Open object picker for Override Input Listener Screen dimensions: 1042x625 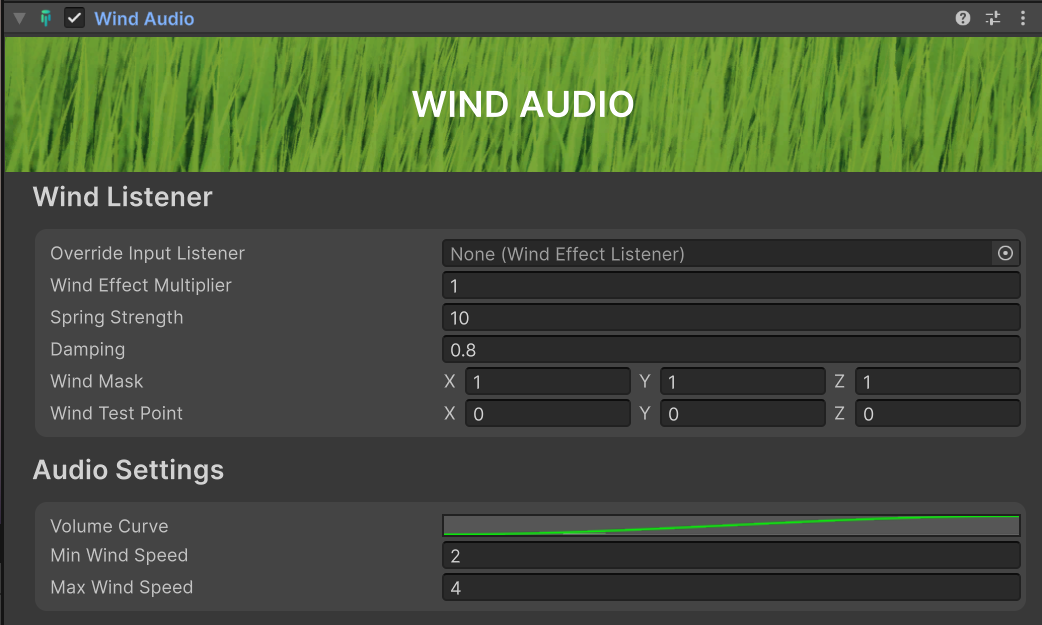(x=1005, y=254)
